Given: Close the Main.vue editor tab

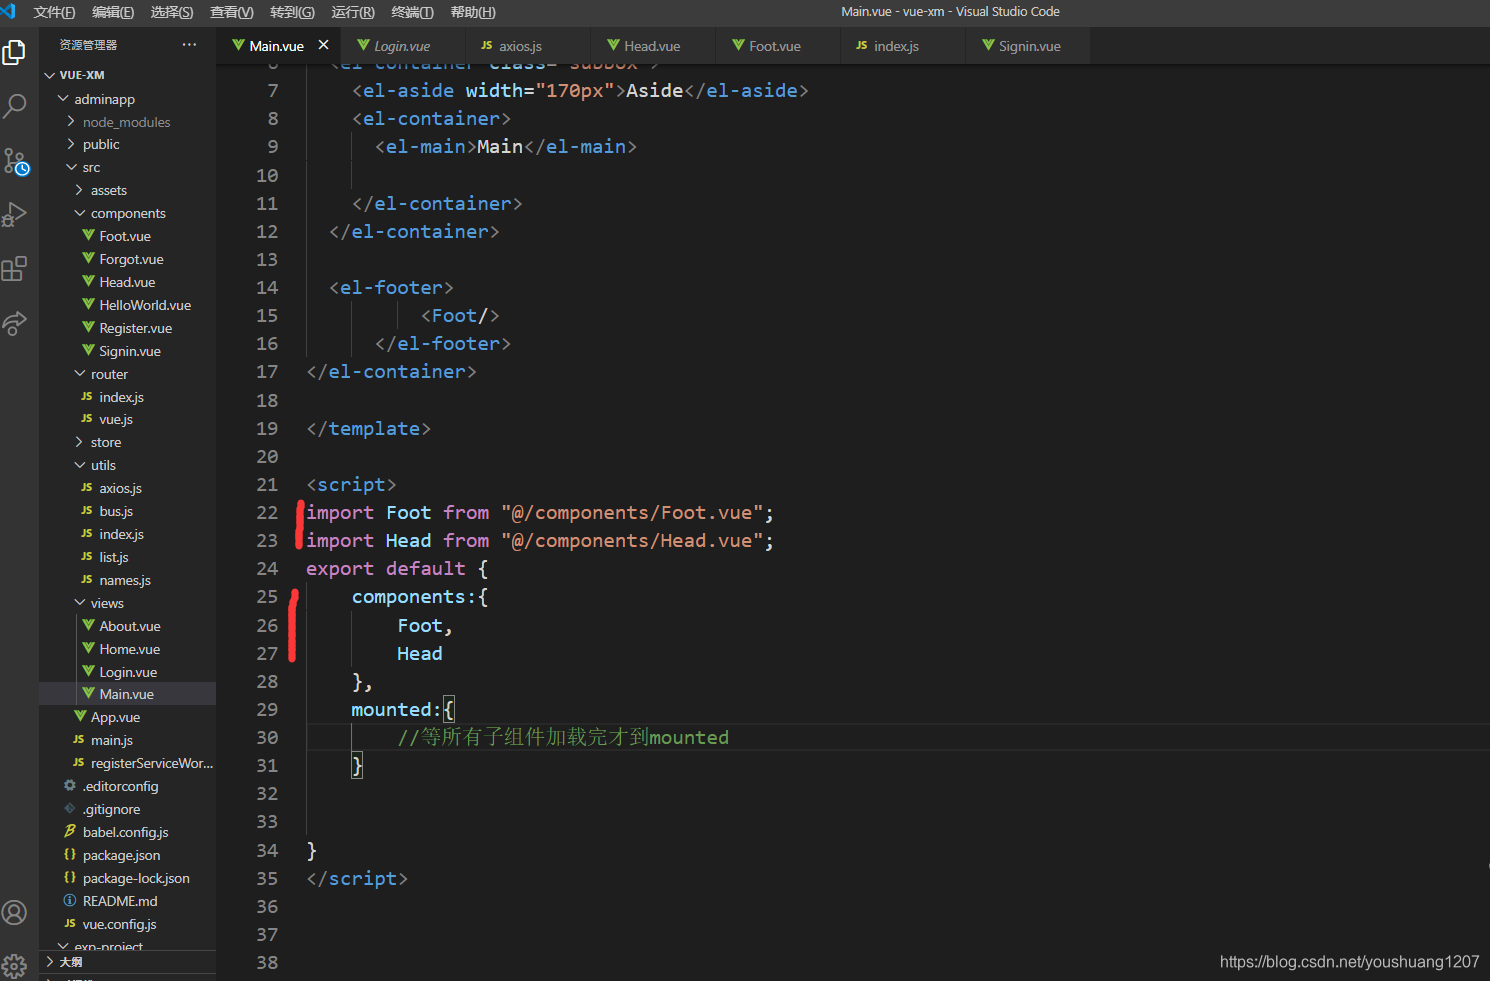Looking at the screenshot, I should pyautogui.click(x=323, y=45).
